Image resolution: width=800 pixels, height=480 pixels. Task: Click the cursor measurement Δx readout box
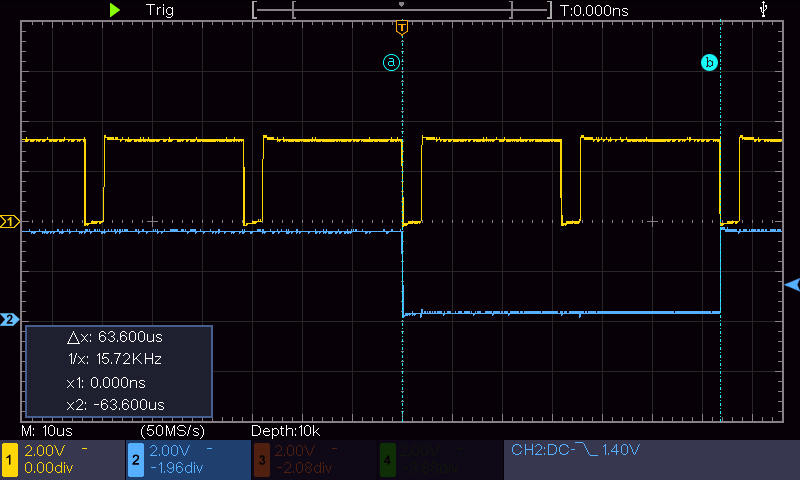pyautogui.click(x=118, y=370)
